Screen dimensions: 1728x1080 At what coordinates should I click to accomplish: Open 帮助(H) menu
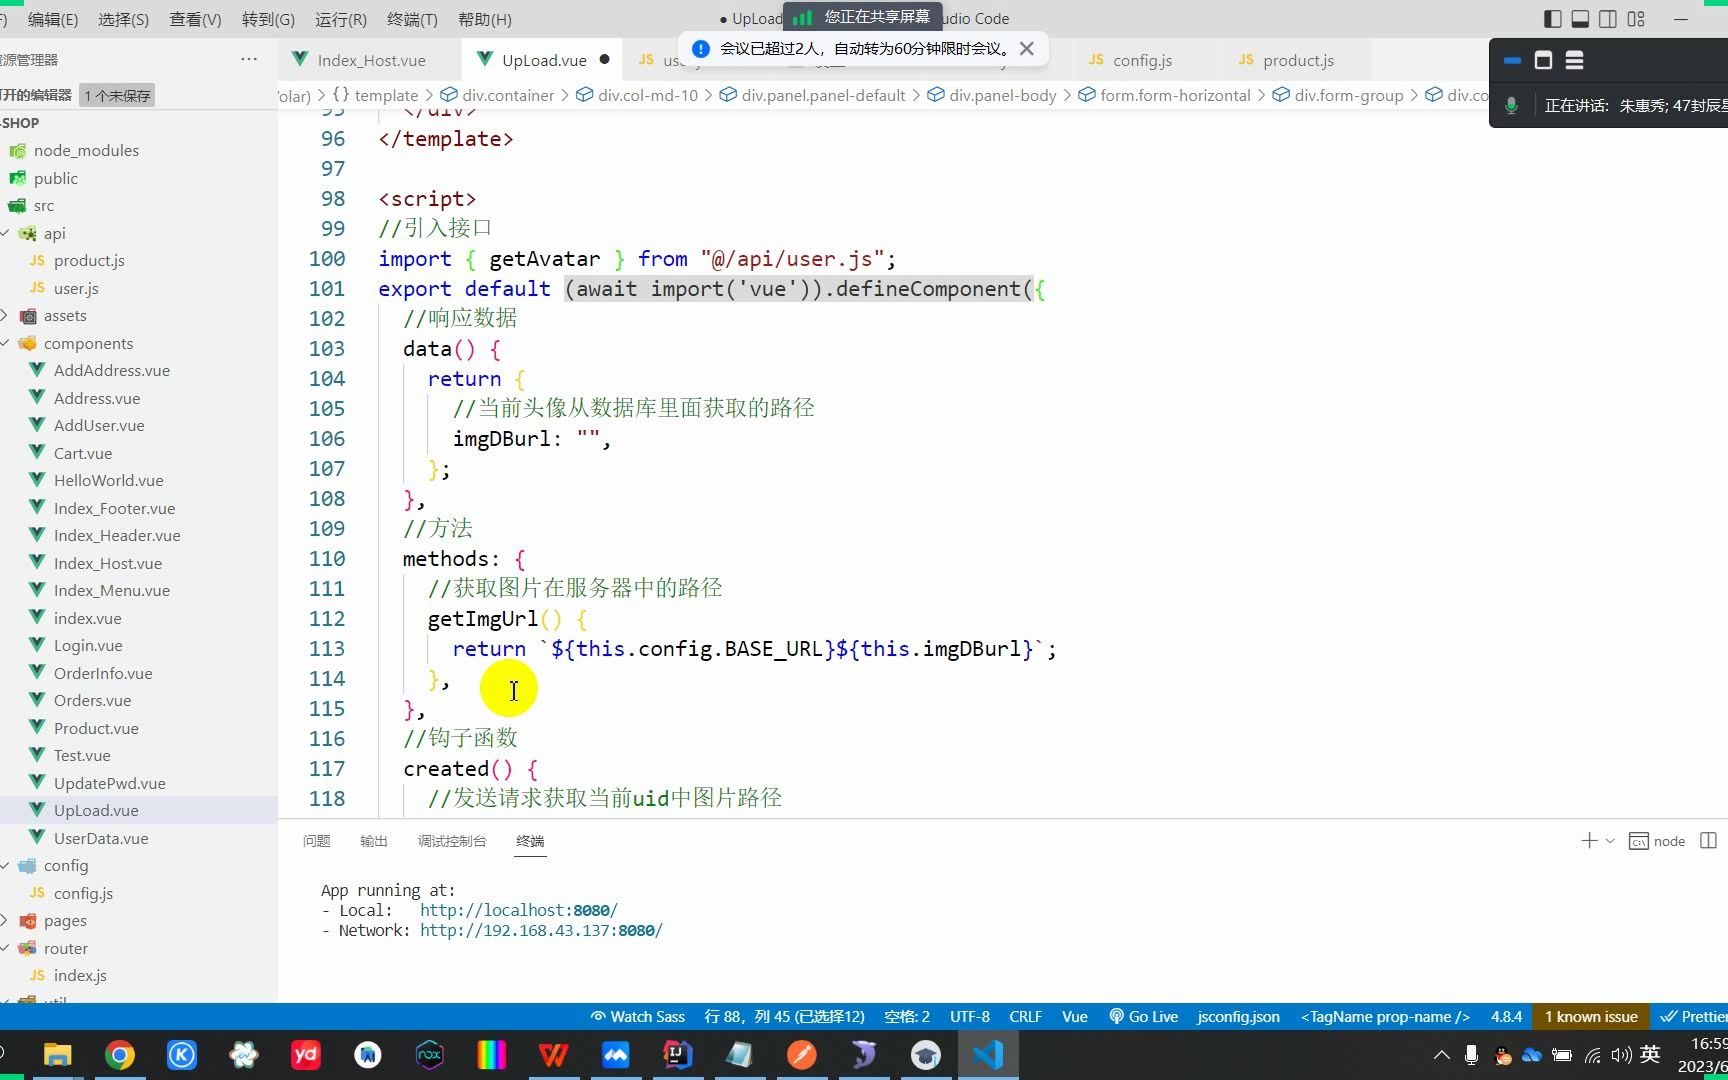[484, 19]
